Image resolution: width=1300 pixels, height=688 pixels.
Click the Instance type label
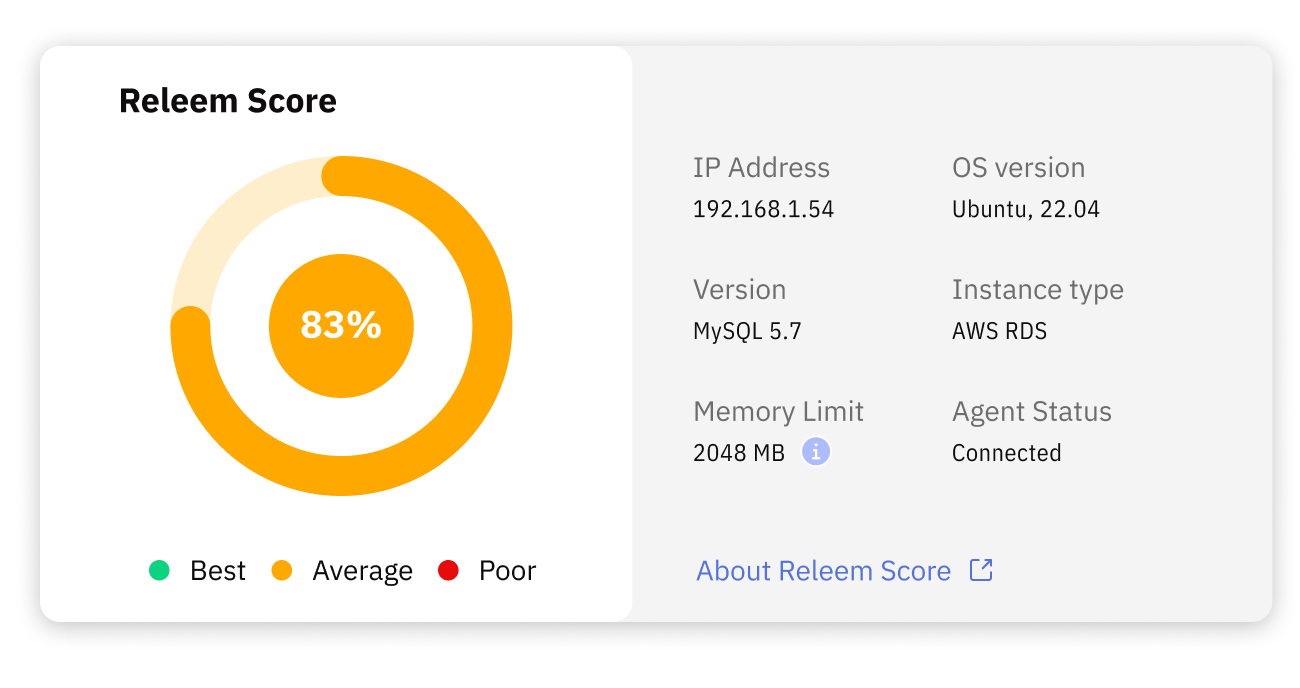click(x=1037, y=290)
